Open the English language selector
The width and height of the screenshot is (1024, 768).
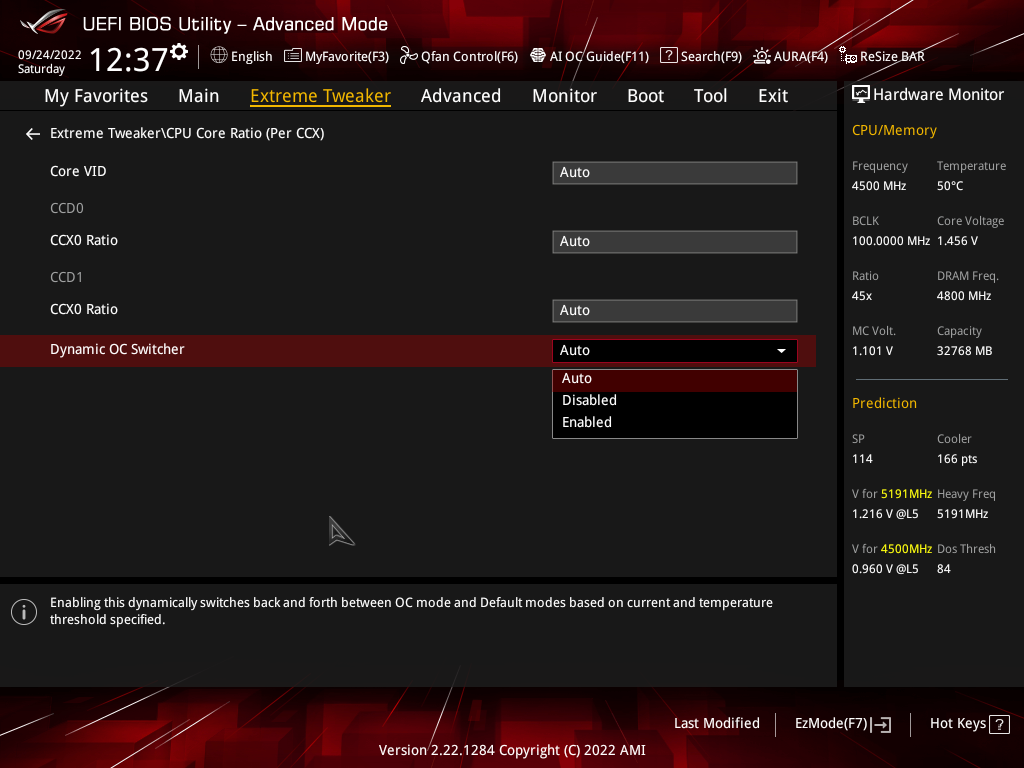coord(241,56)
